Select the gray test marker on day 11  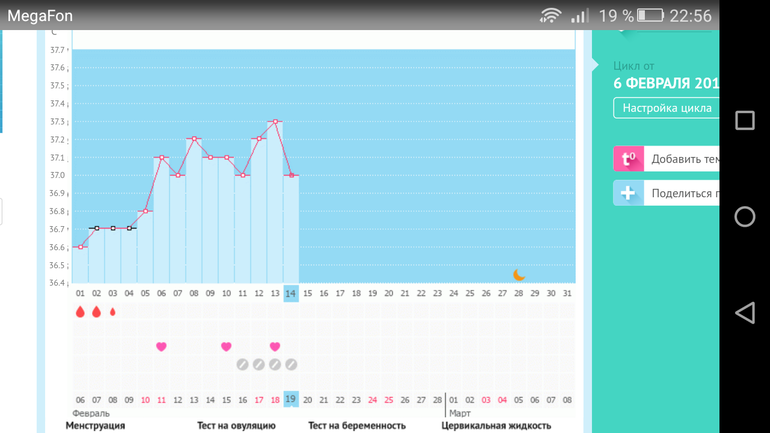tap(242, 365)
